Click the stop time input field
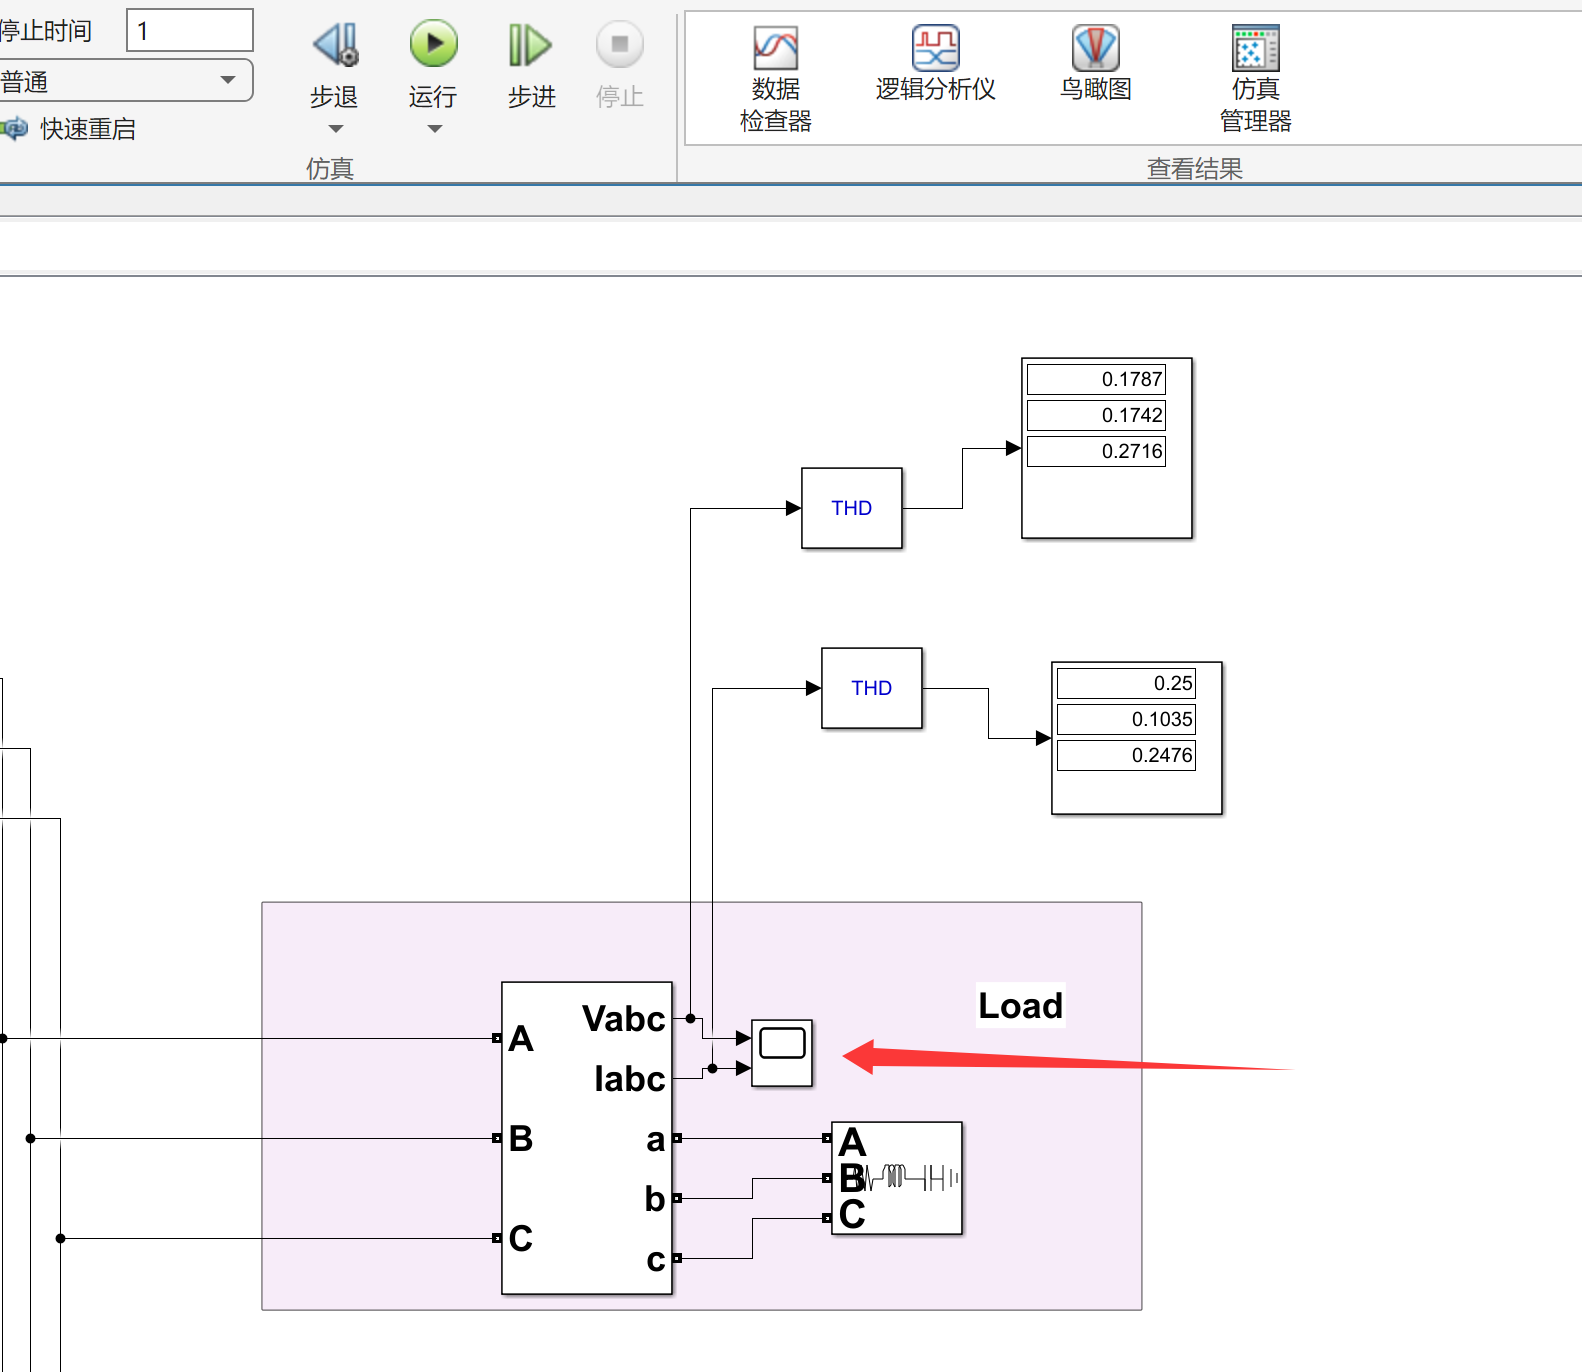Image resolution: width=1582 pixels, height=1372 pixels. [190, 30]
